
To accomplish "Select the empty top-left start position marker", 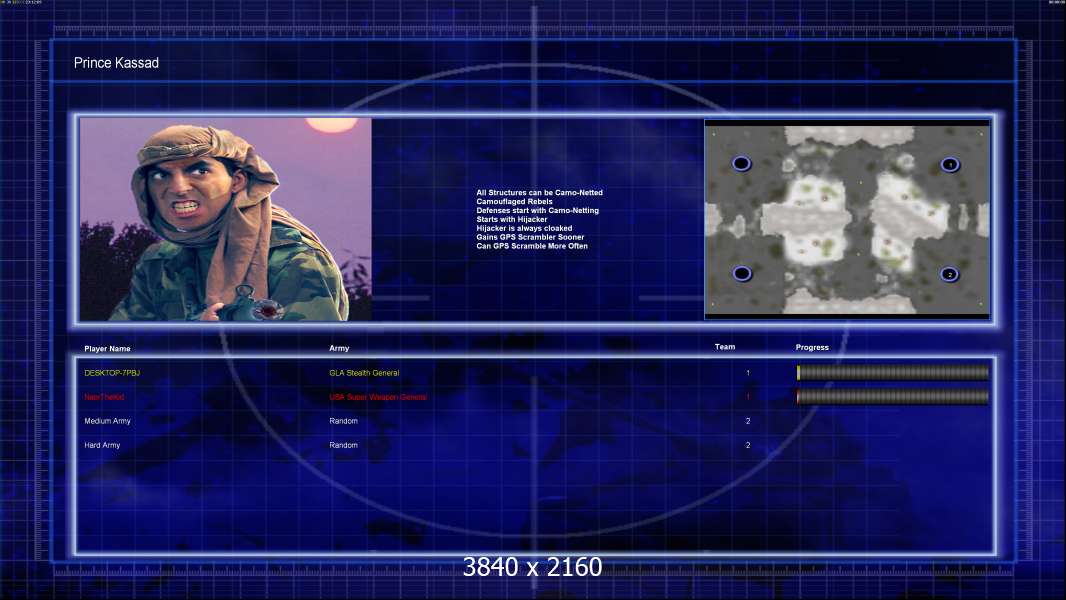I will 741,163.
